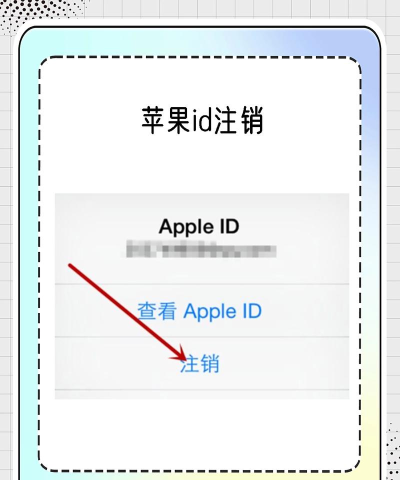Click the letters id in the title
The image size is (400, 480).
point(202,120)
